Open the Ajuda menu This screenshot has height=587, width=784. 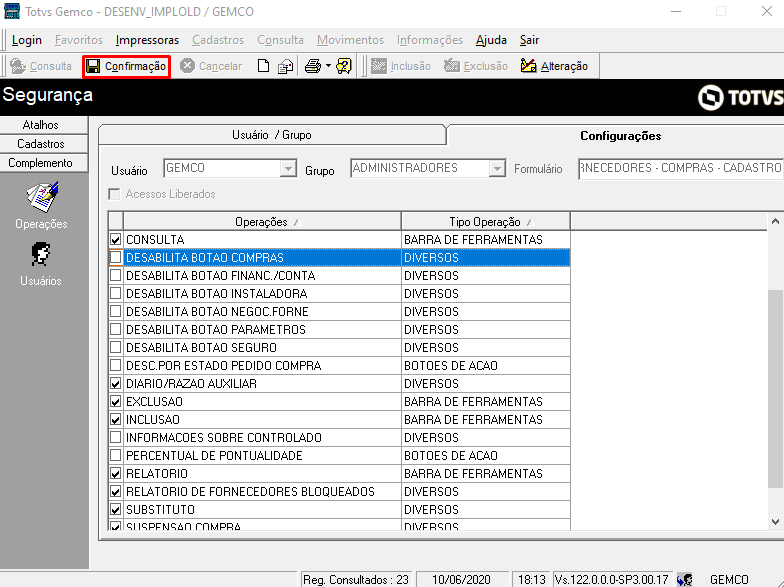pos(491,40)
